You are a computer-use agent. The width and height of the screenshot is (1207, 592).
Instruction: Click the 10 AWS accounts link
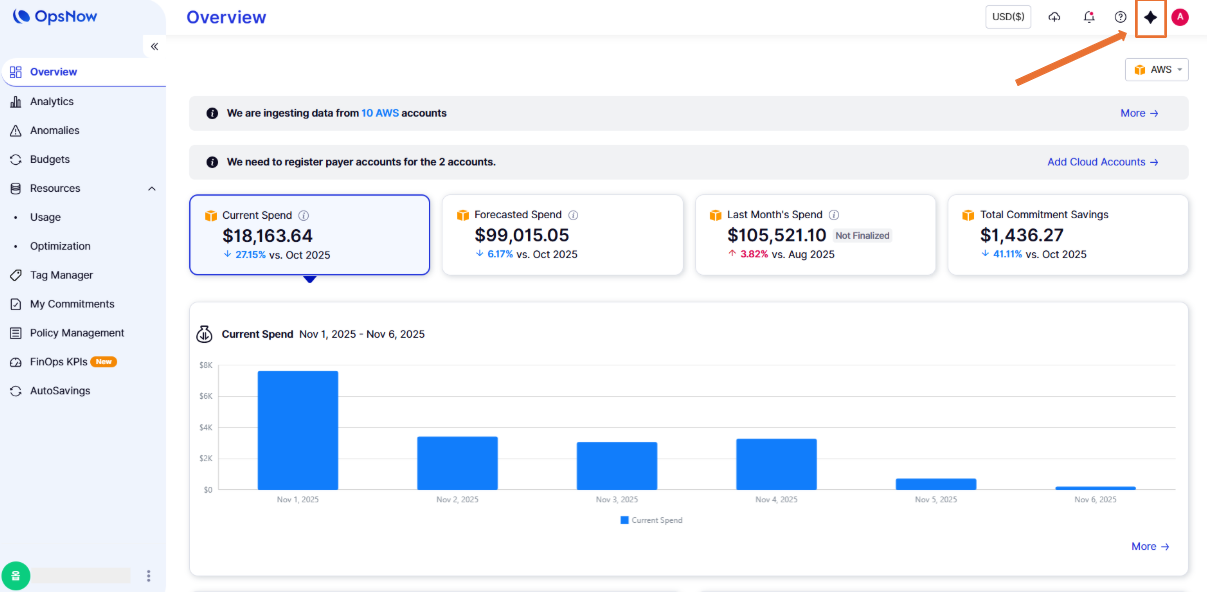(x=380, y=113)
